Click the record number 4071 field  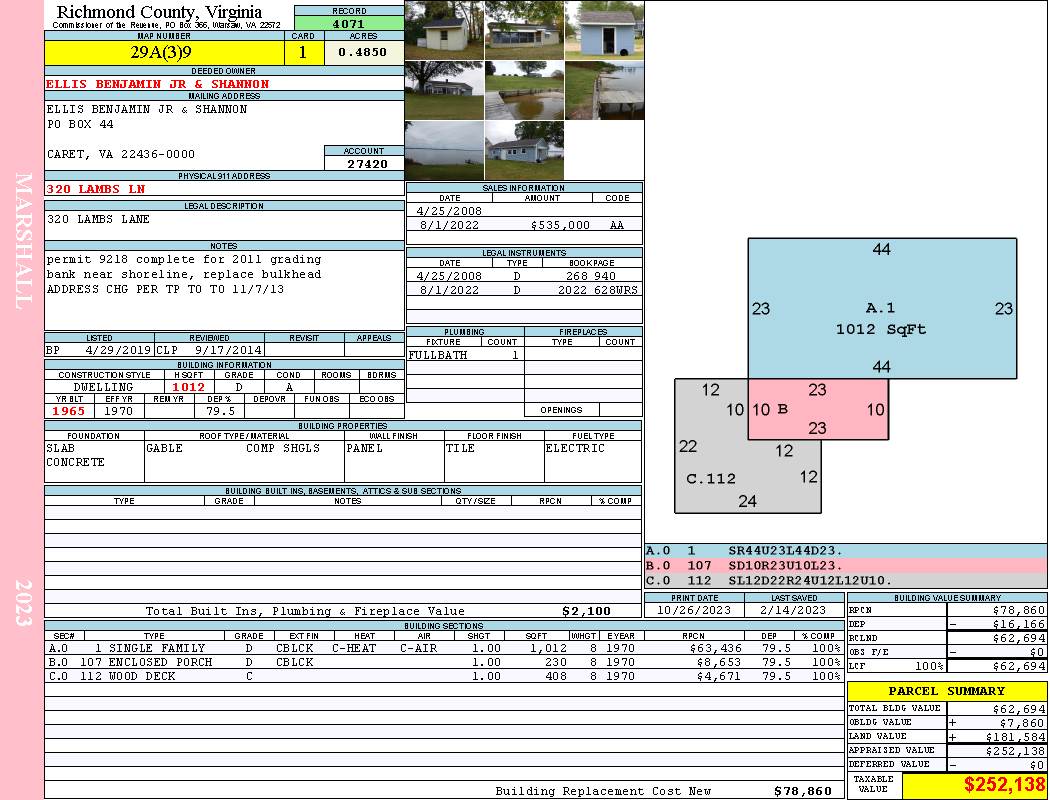tap(349, 23)
